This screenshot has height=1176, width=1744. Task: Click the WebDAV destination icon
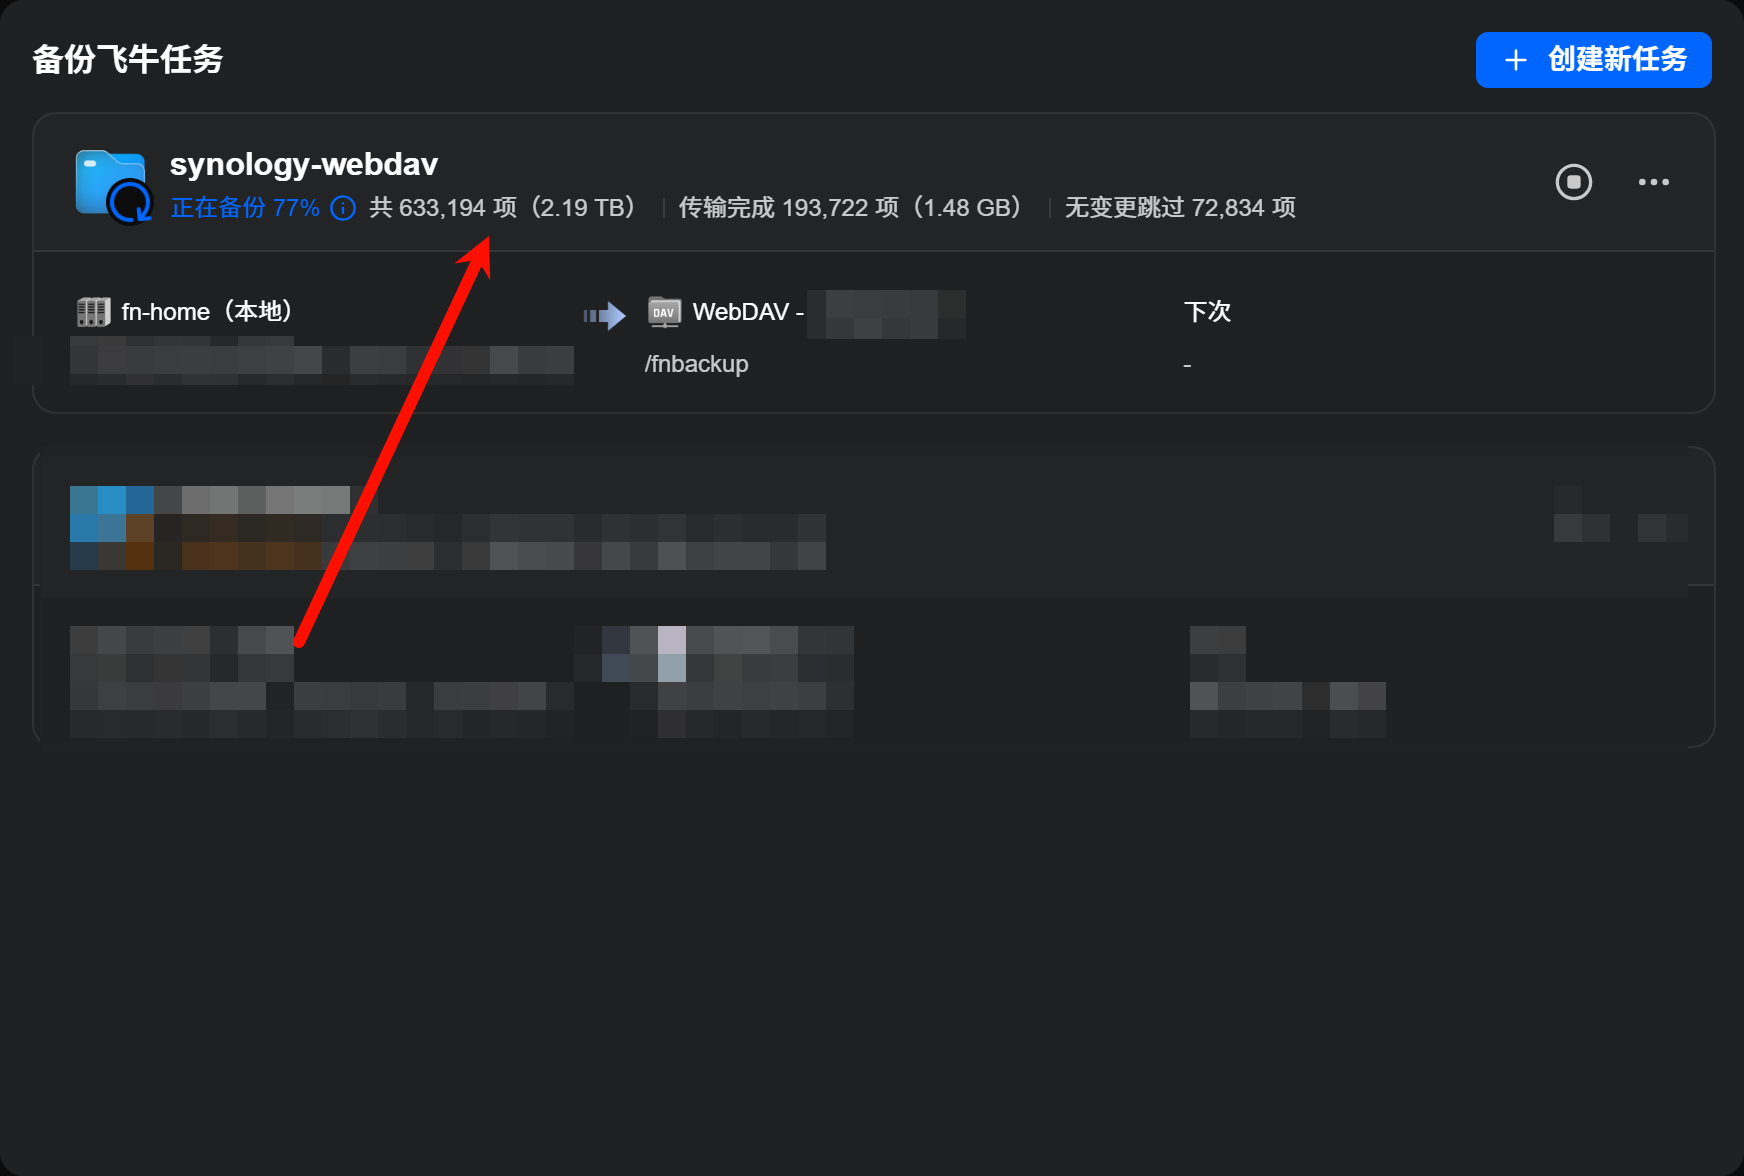click(664, 312)
